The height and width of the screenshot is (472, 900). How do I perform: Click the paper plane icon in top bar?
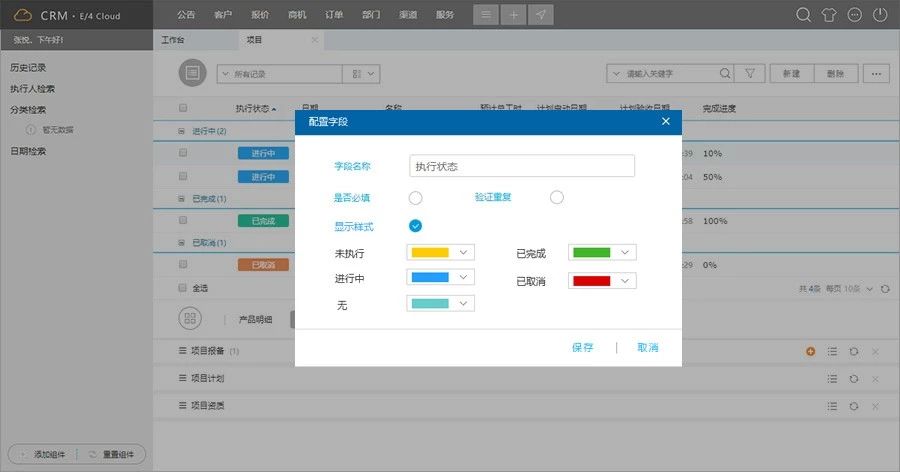541,15
